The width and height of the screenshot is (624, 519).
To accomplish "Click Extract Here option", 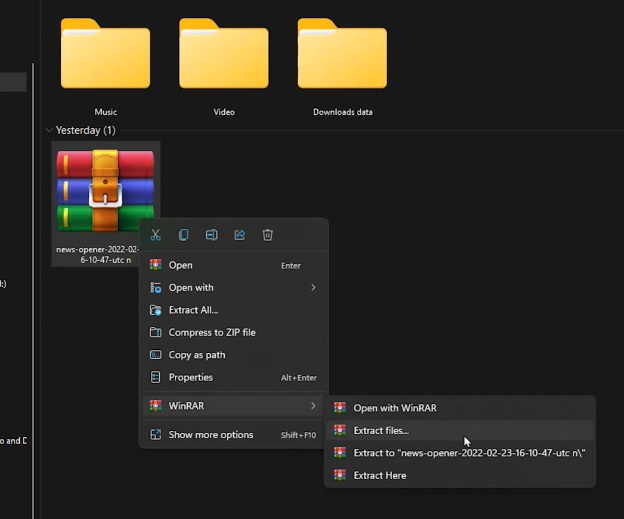I will (x=380, y=475).
